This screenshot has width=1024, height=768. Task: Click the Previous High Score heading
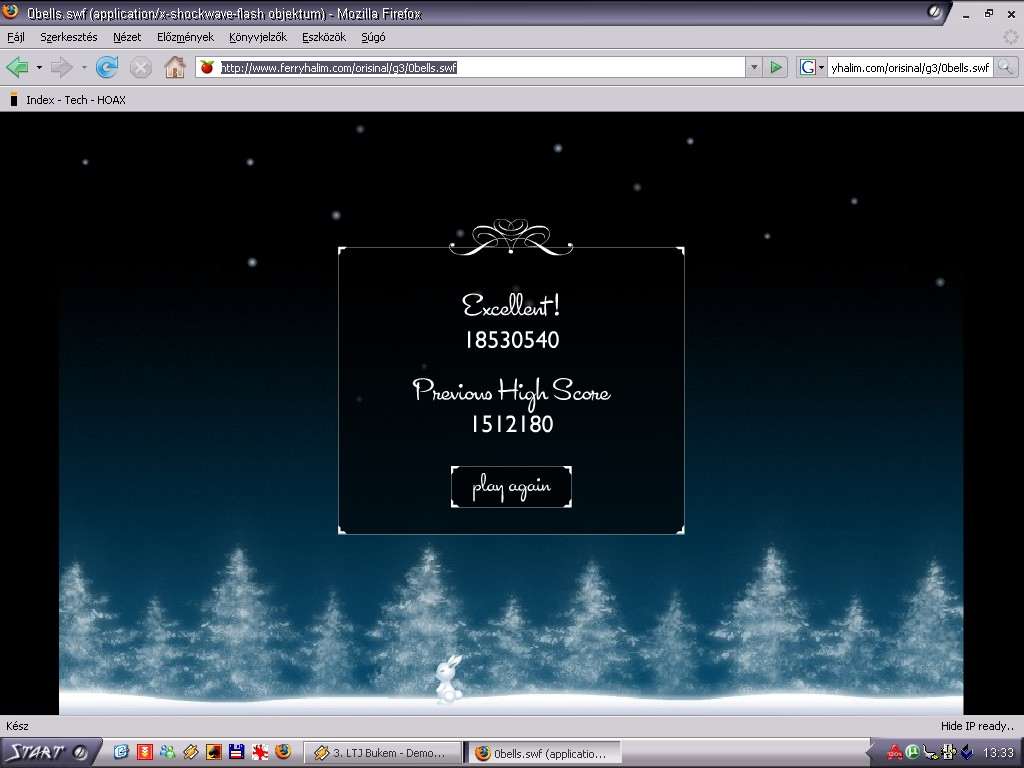click(511, 392)
